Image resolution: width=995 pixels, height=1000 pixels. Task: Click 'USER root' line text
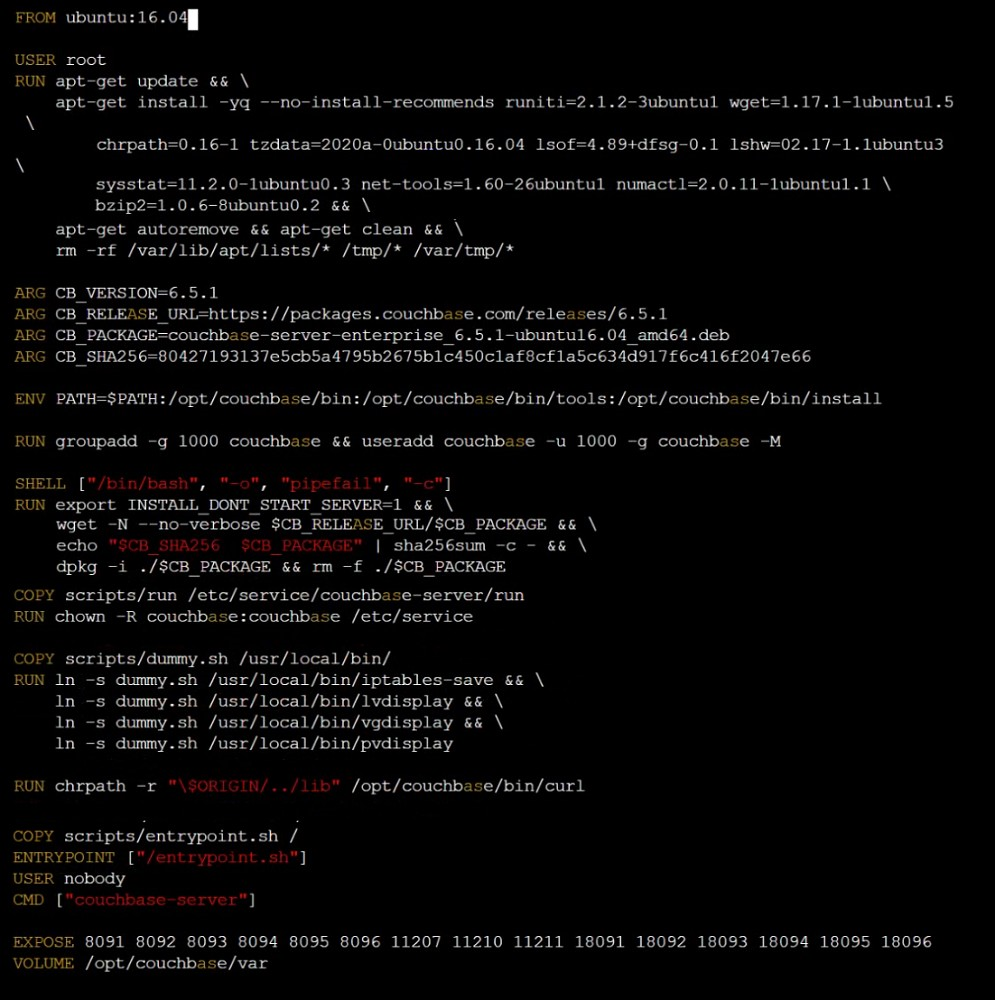coord(60,60)
